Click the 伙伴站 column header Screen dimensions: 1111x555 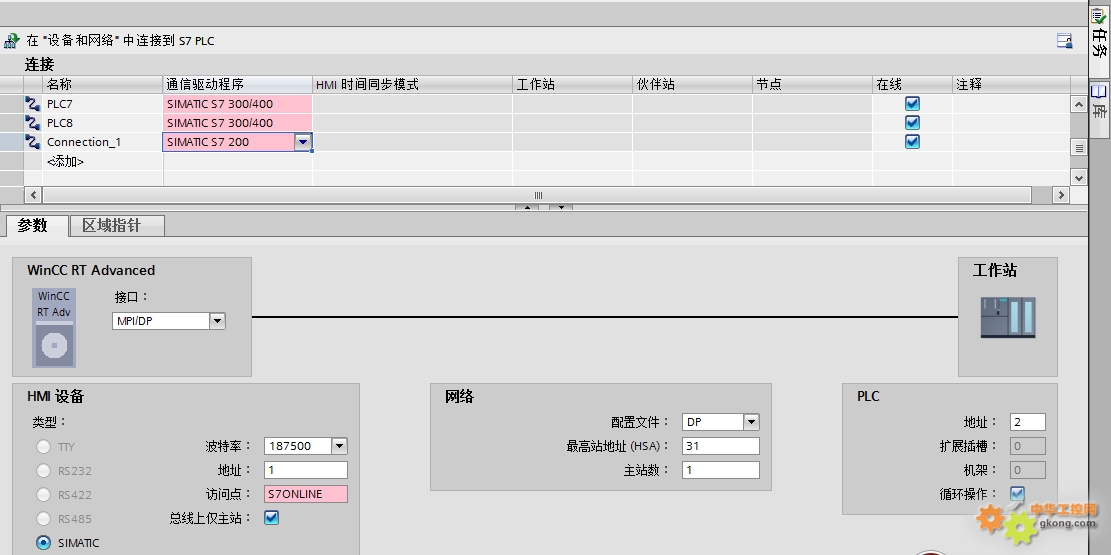pyautogui.click(x=692, y=84)
